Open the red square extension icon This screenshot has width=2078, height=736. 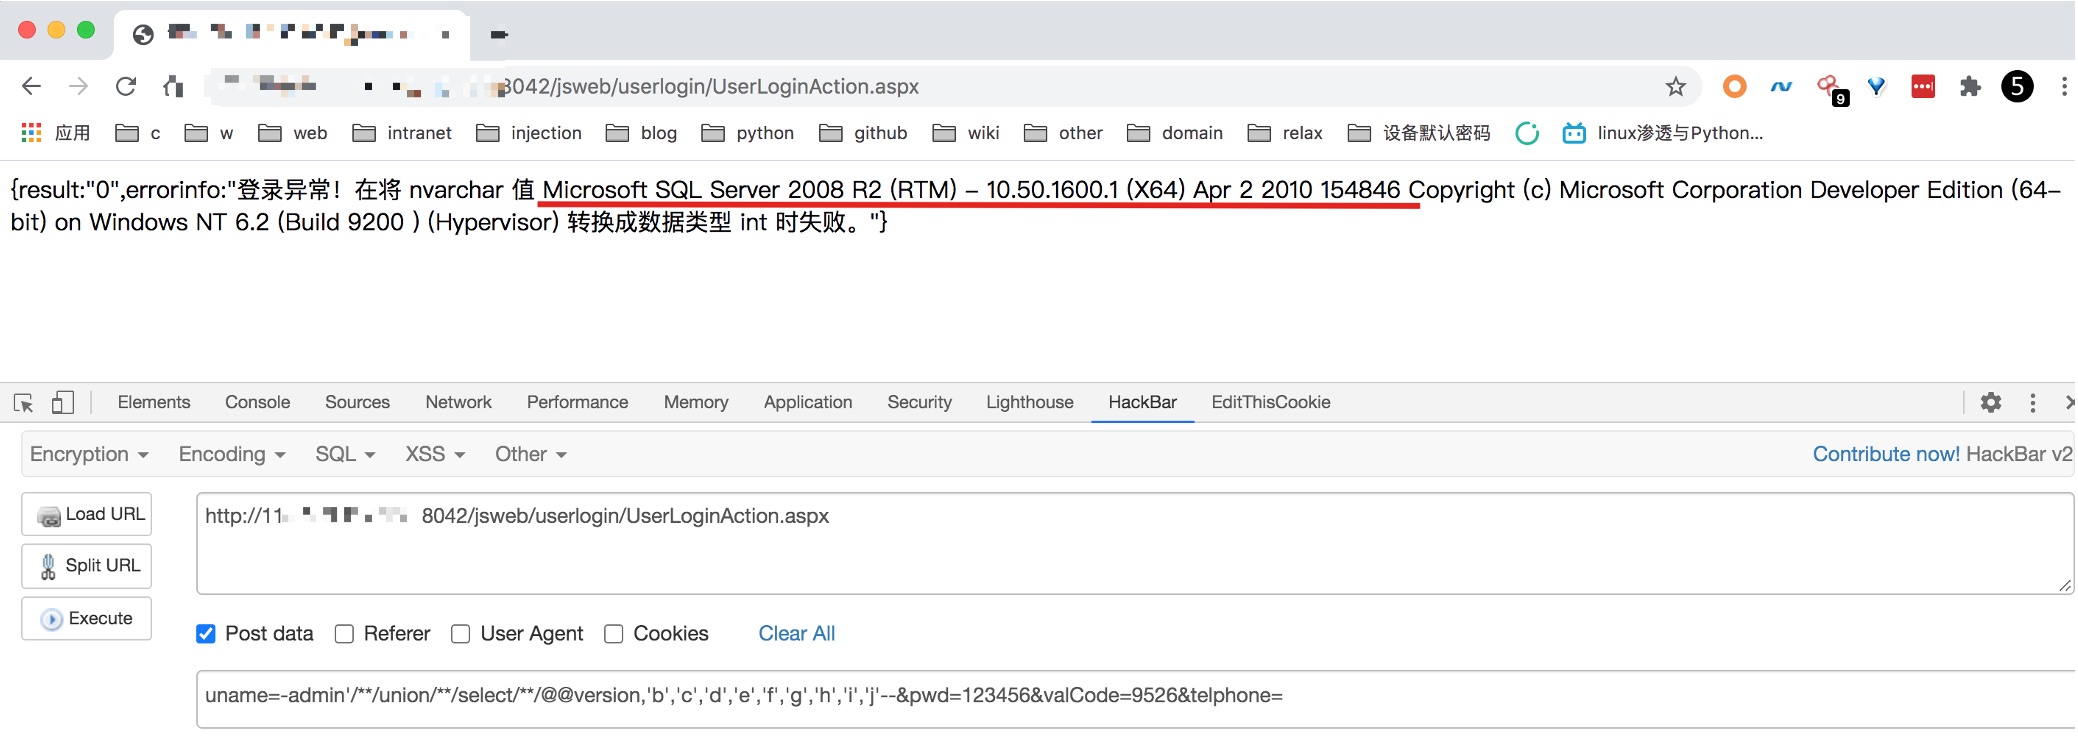(x=1923, y=87)
